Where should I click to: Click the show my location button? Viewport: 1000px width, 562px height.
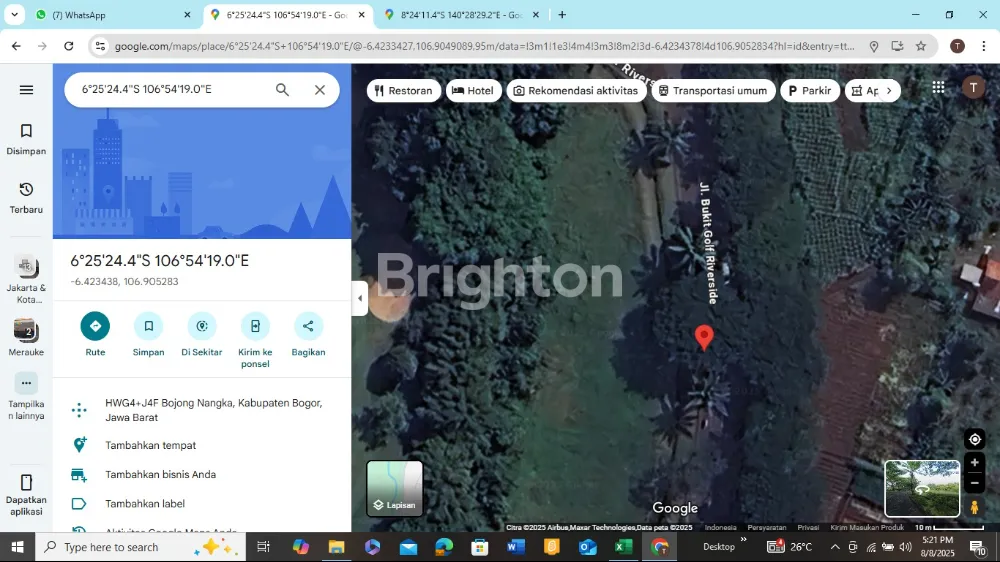pos(975,439)
